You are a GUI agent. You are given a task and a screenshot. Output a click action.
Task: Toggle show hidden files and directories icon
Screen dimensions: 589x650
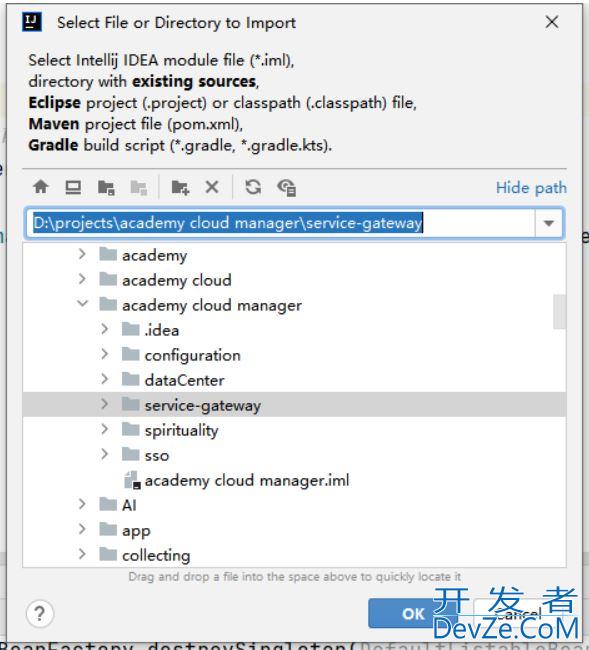point(286,187)
